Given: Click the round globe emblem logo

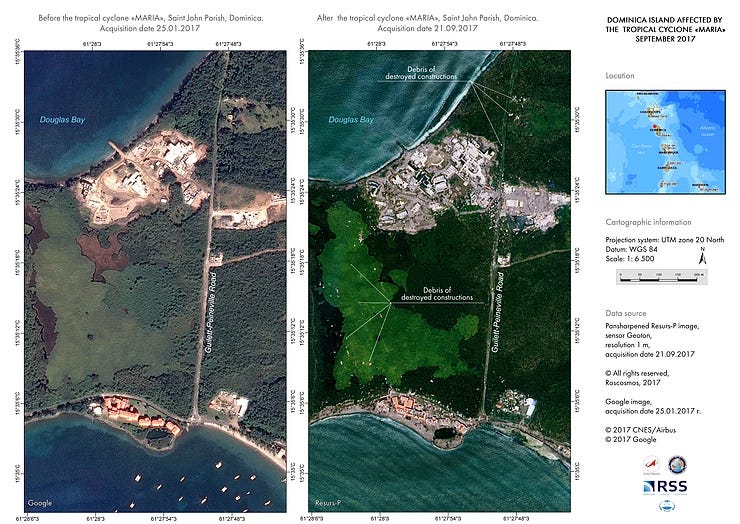Looking at the screenshot, I should coord(677,465).
